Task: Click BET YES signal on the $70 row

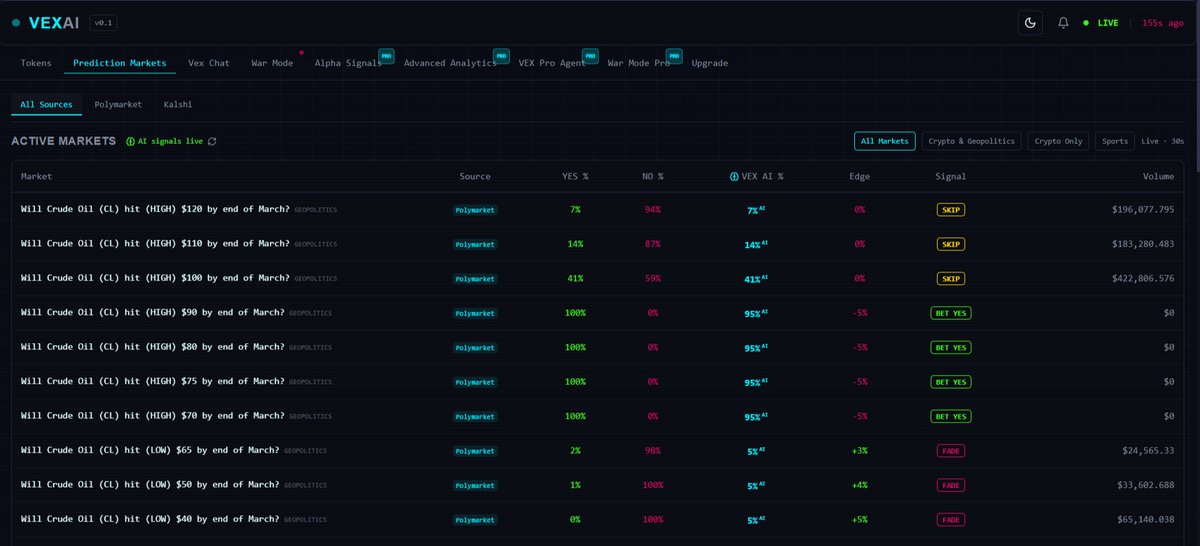Action: point(950,416)
